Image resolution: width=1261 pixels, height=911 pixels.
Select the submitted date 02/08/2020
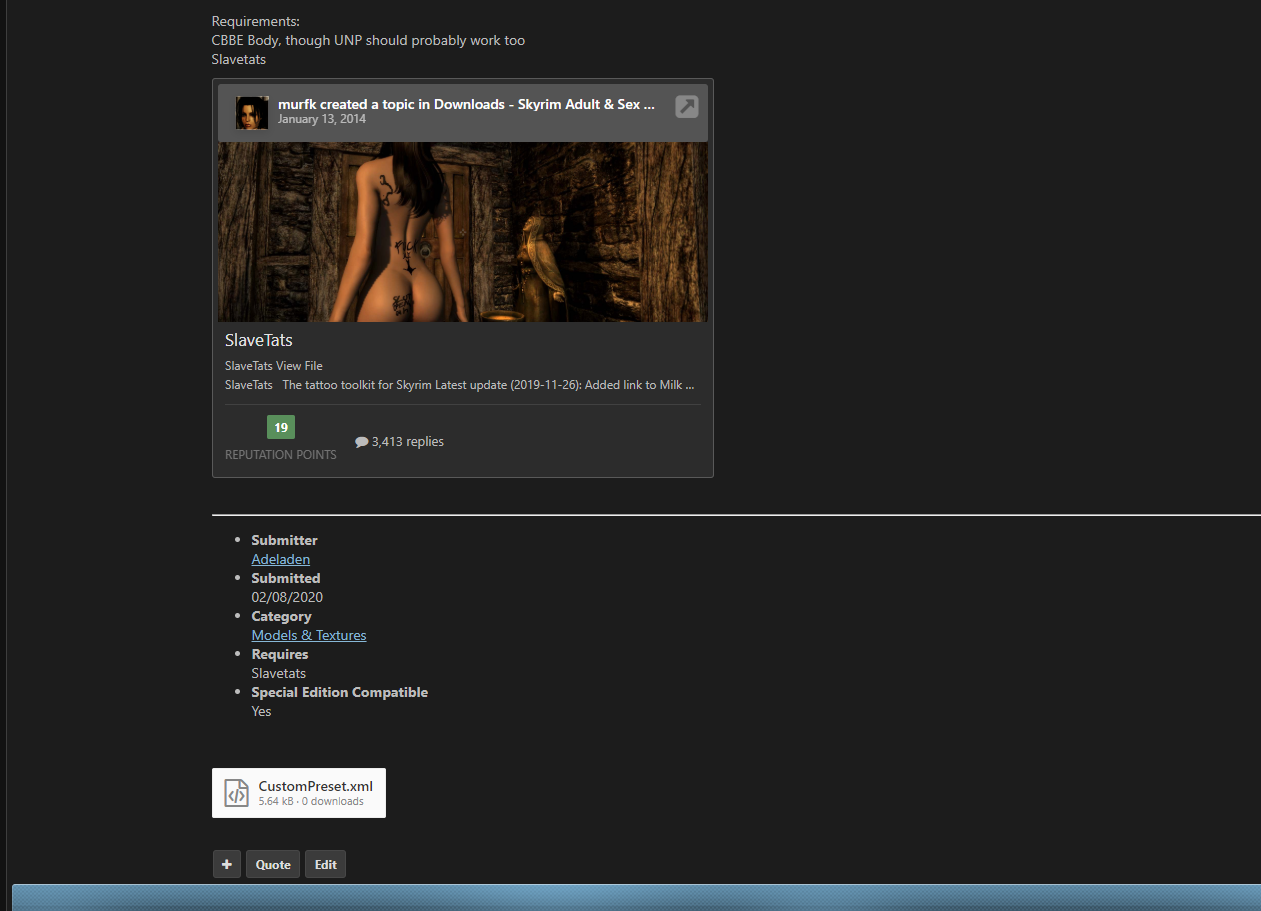pyautogui.click(x=287, y=597)
